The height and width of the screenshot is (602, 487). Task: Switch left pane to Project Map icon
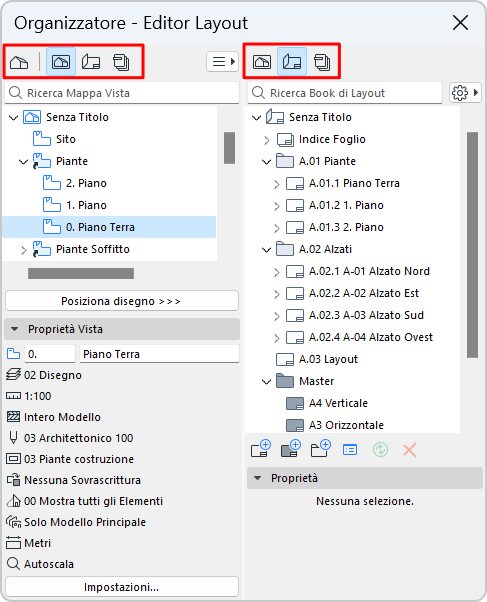coord(19,62)
